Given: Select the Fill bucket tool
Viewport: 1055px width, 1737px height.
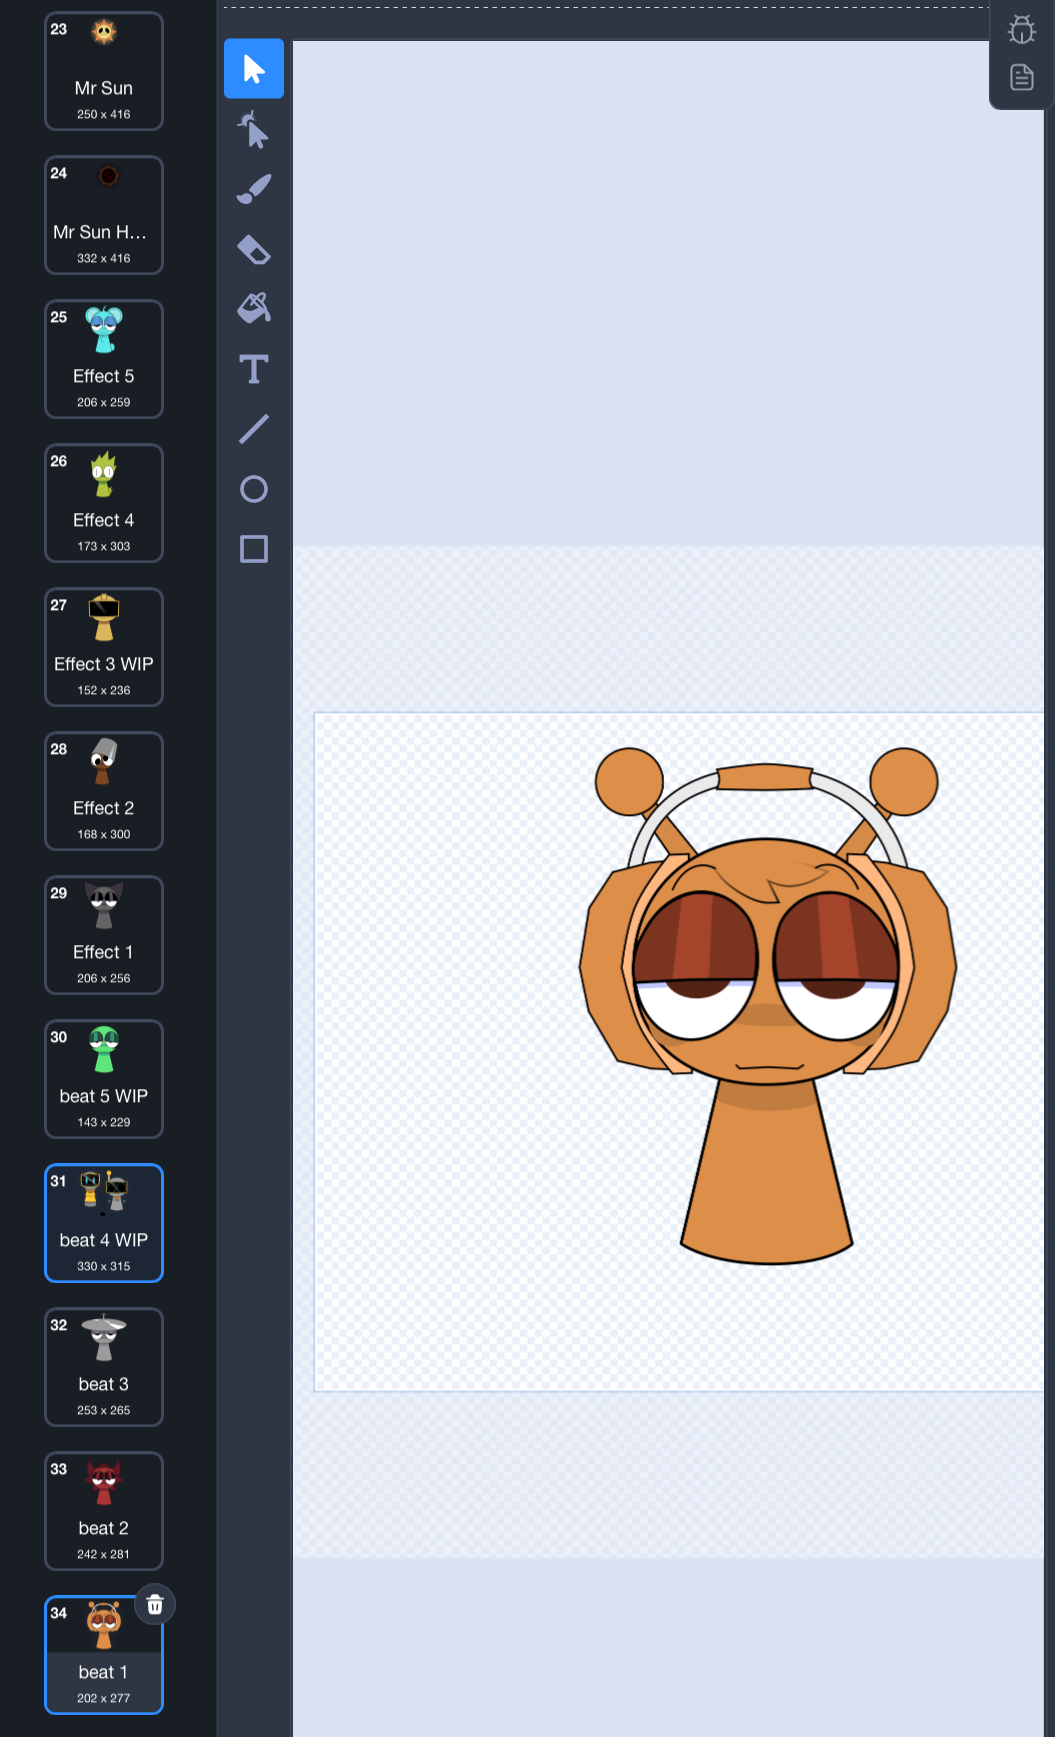Looking at the screenshot, I should coord(254,309).
